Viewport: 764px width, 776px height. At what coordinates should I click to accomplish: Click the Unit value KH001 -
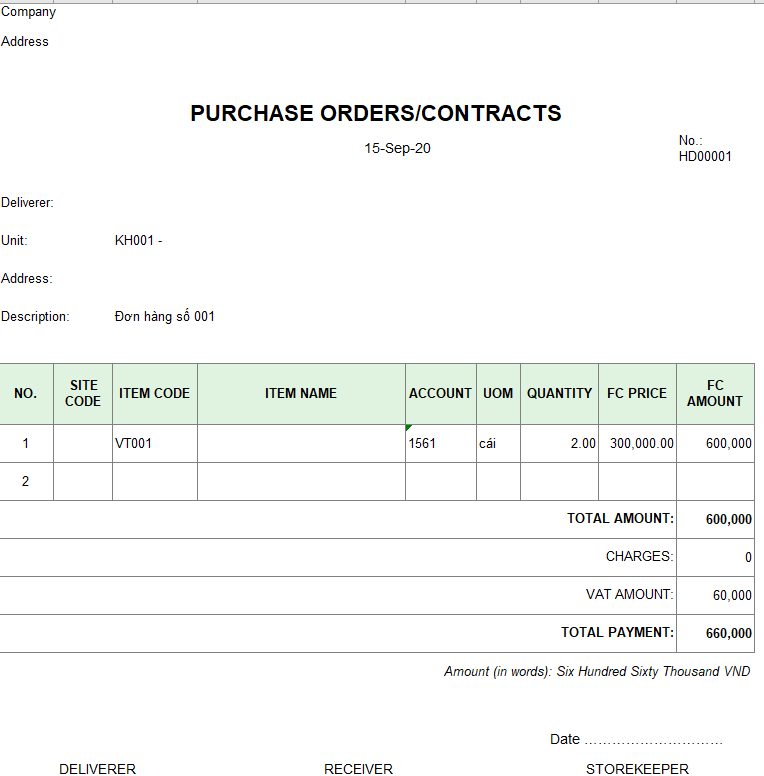pos(138,240)
